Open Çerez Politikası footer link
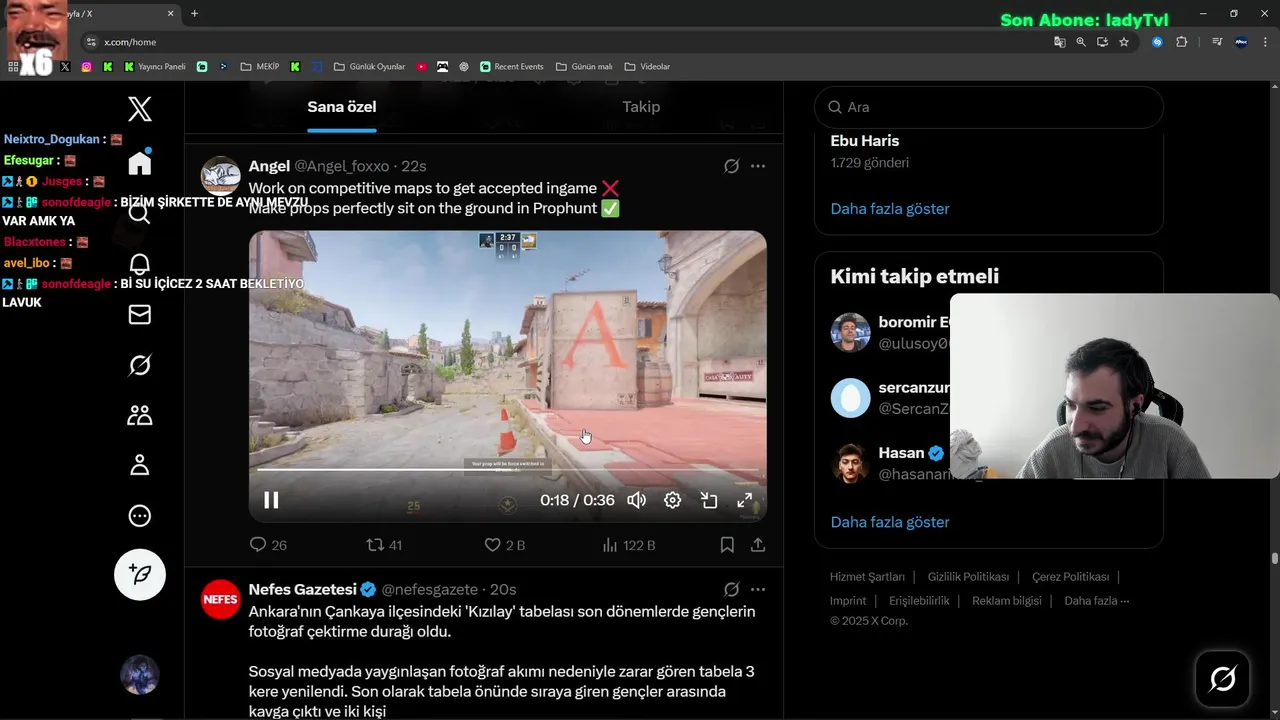 click(x=1070, y=577)
